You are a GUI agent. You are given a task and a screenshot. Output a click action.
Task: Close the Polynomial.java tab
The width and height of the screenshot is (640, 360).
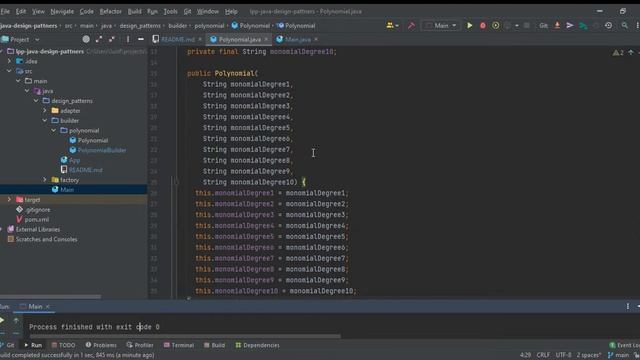[x=266, y=40]
